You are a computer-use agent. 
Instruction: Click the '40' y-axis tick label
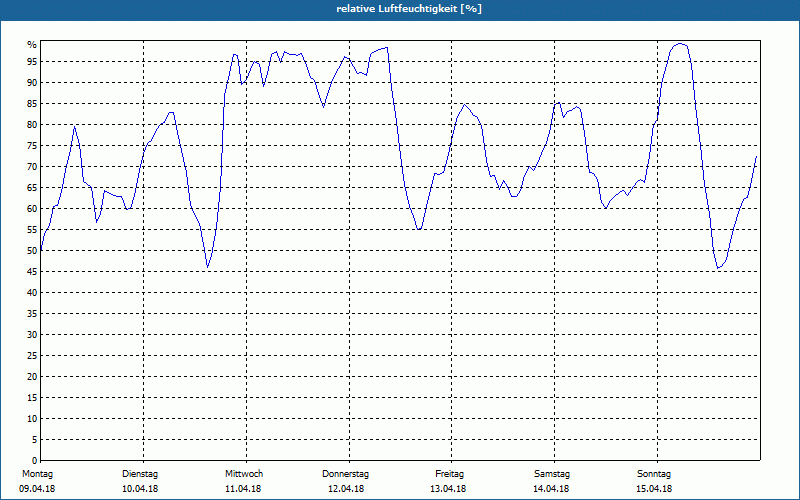coord(32,292)
